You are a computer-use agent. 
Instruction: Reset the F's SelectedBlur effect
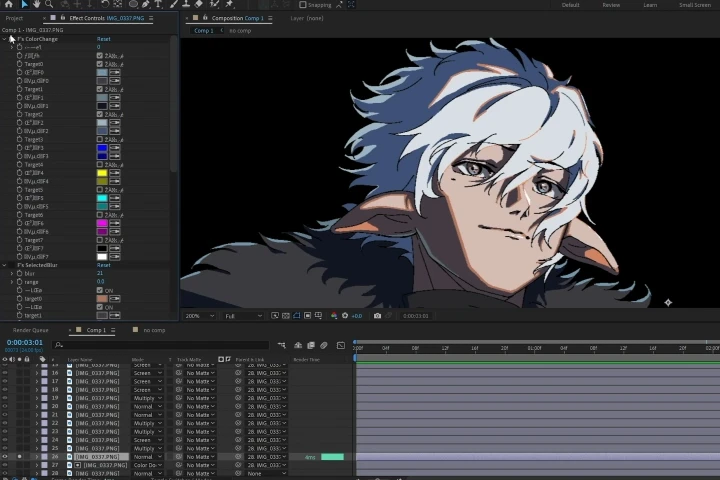click(103, 265)
